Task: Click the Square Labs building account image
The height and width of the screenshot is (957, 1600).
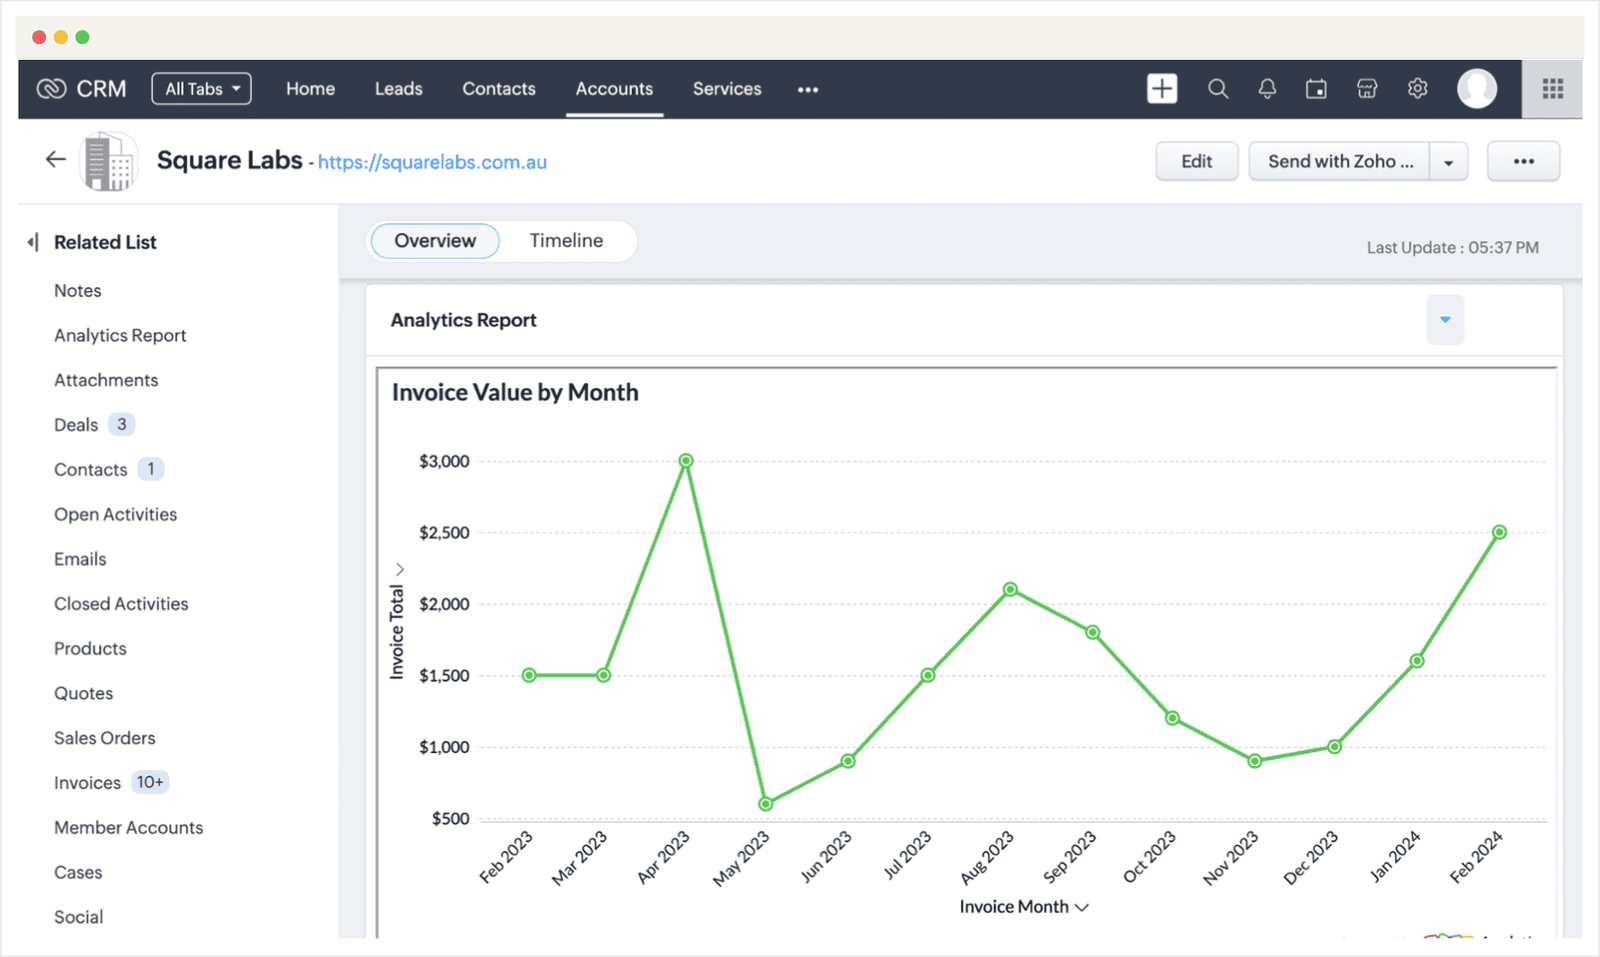Action: click(108, 161)
